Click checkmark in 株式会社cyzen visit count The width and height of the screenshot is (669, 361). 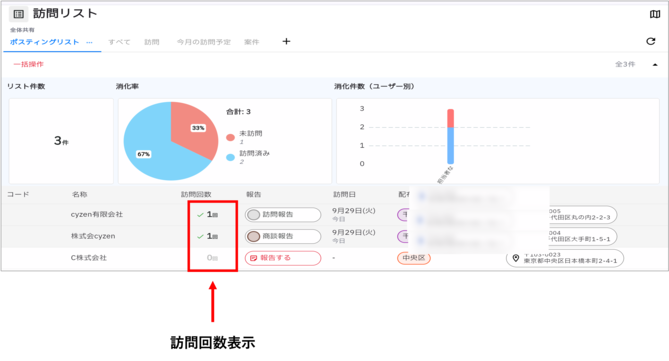[x=200, y=236]
